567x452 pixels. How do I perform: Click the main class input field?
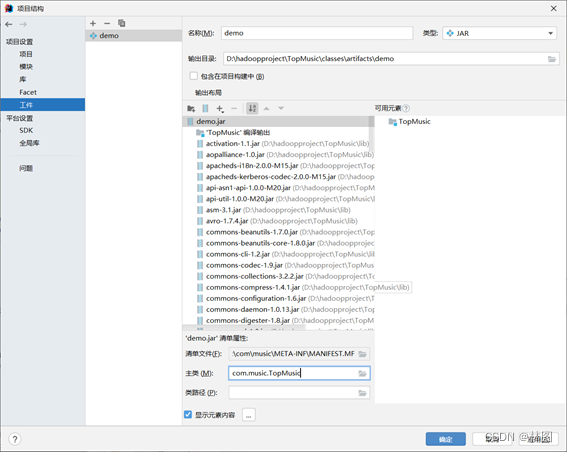[299, 373]
